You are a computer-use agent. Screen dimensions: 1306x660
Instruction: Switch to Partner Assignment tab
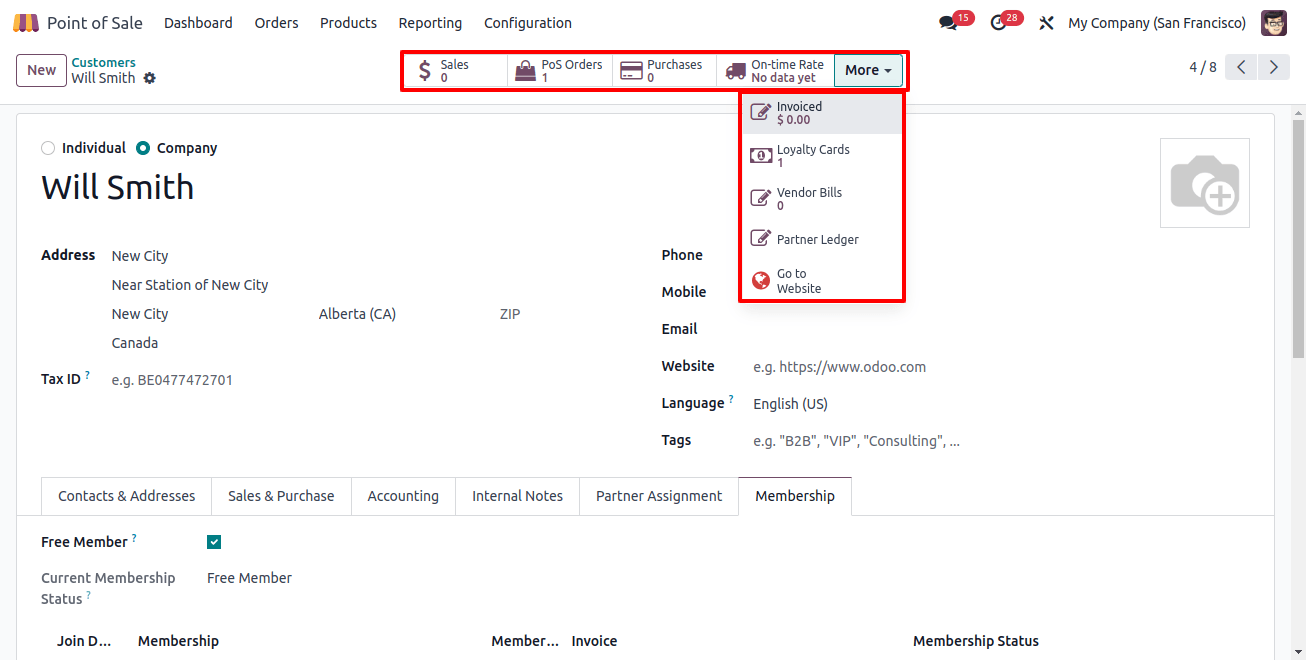pyautogui.click(x=659, y=496)
